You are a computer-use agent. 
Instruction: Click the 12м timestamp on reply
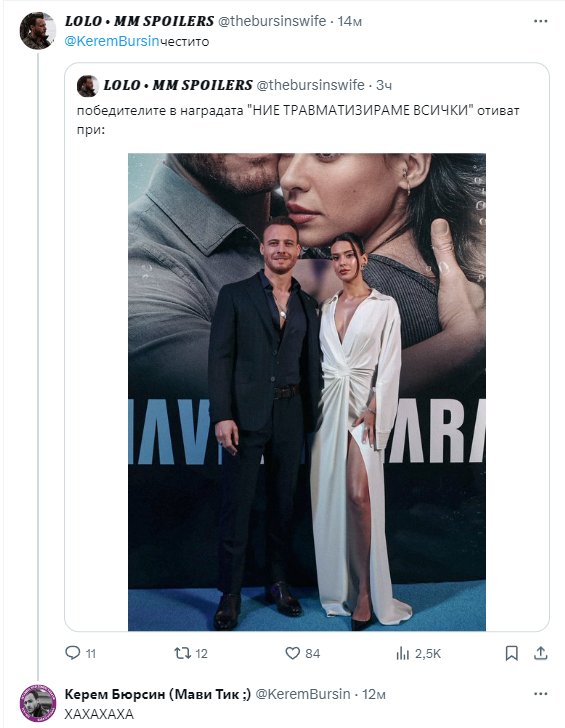(x=373, y=694)
